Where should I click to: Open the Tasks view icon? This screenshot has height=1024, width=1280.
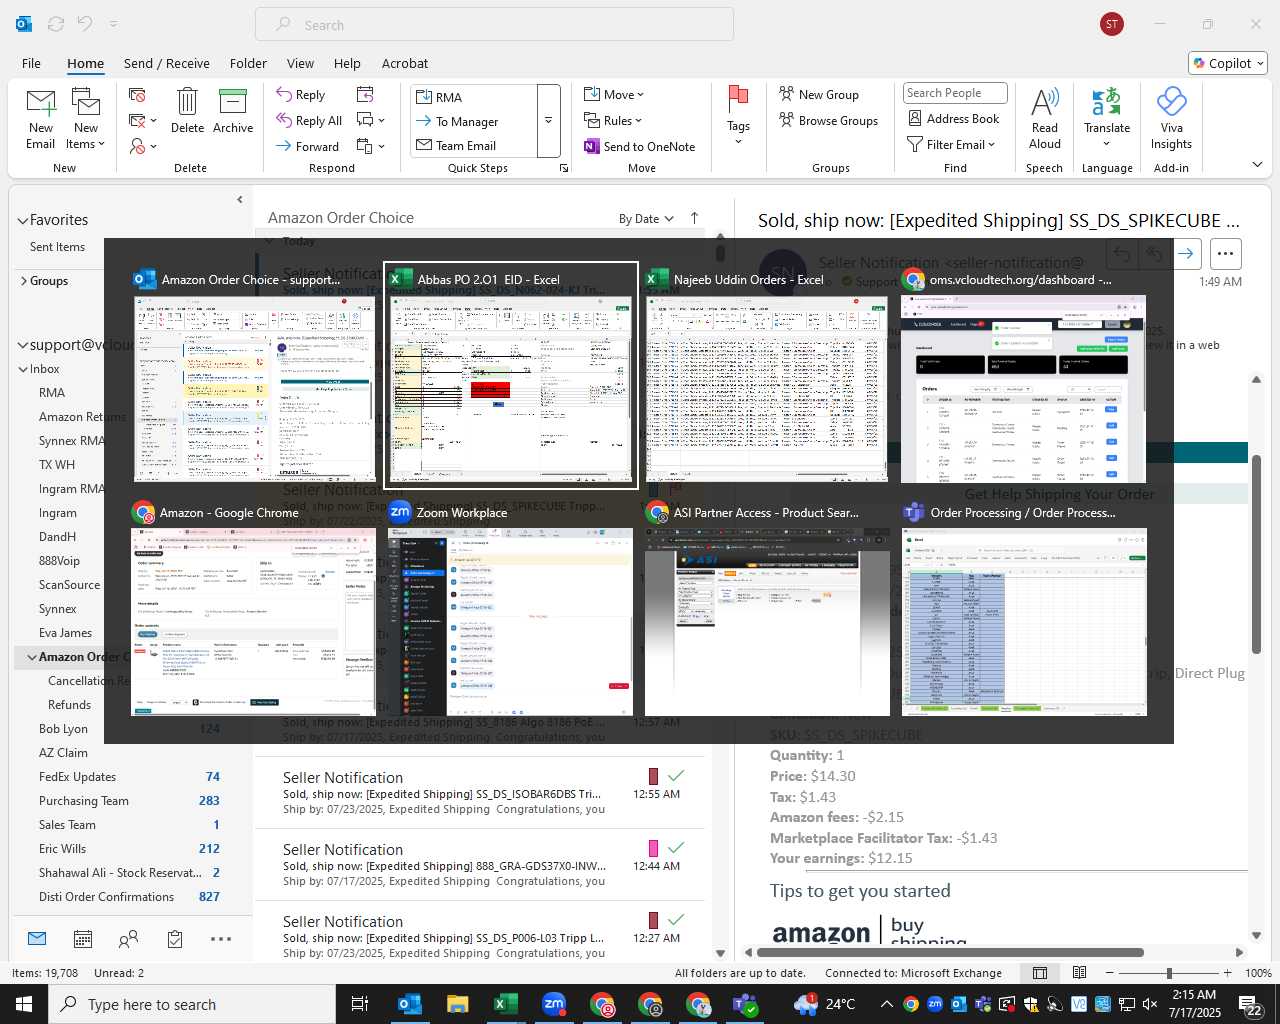pyautogui.click(x=175, y=939)
